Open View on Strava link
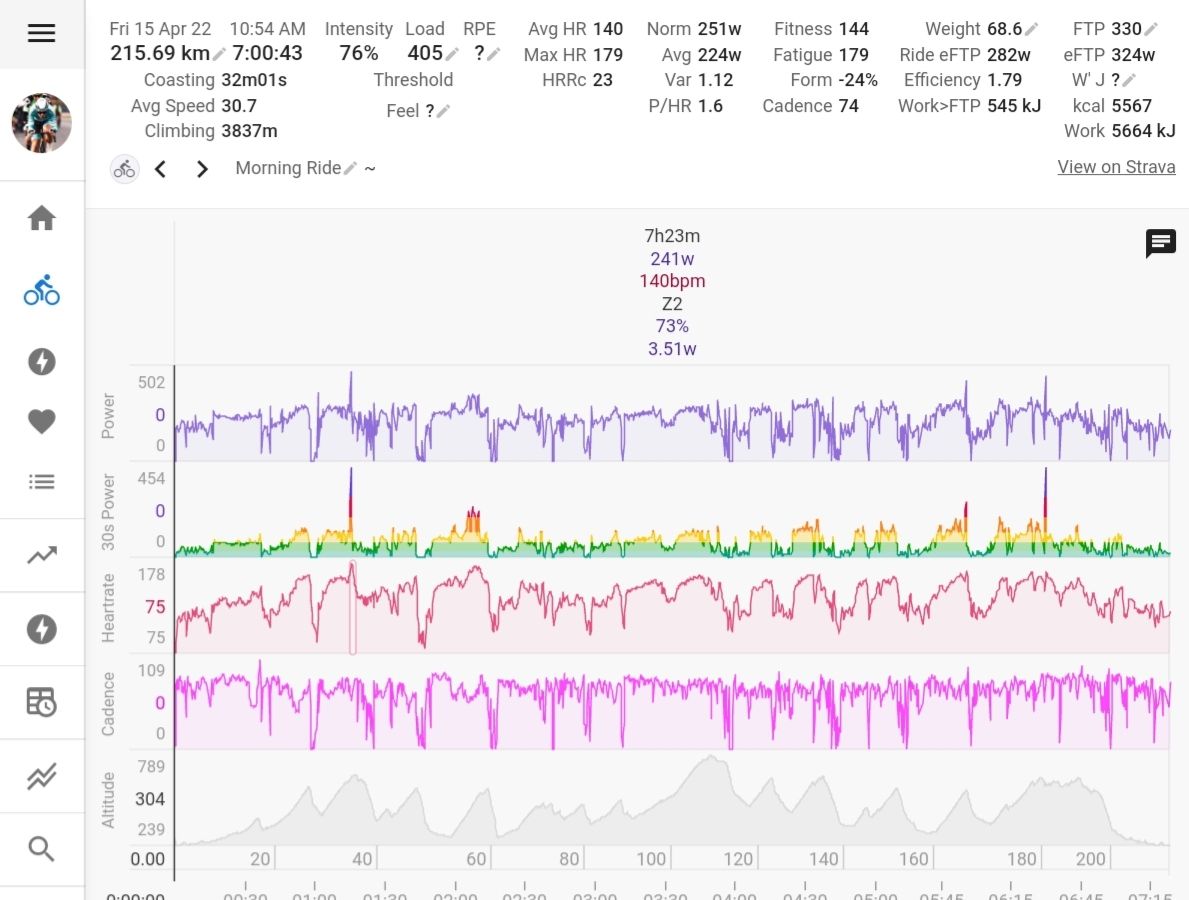Image resolution: width=1189 pixels, height=900 pixels. pos(1116,167)
